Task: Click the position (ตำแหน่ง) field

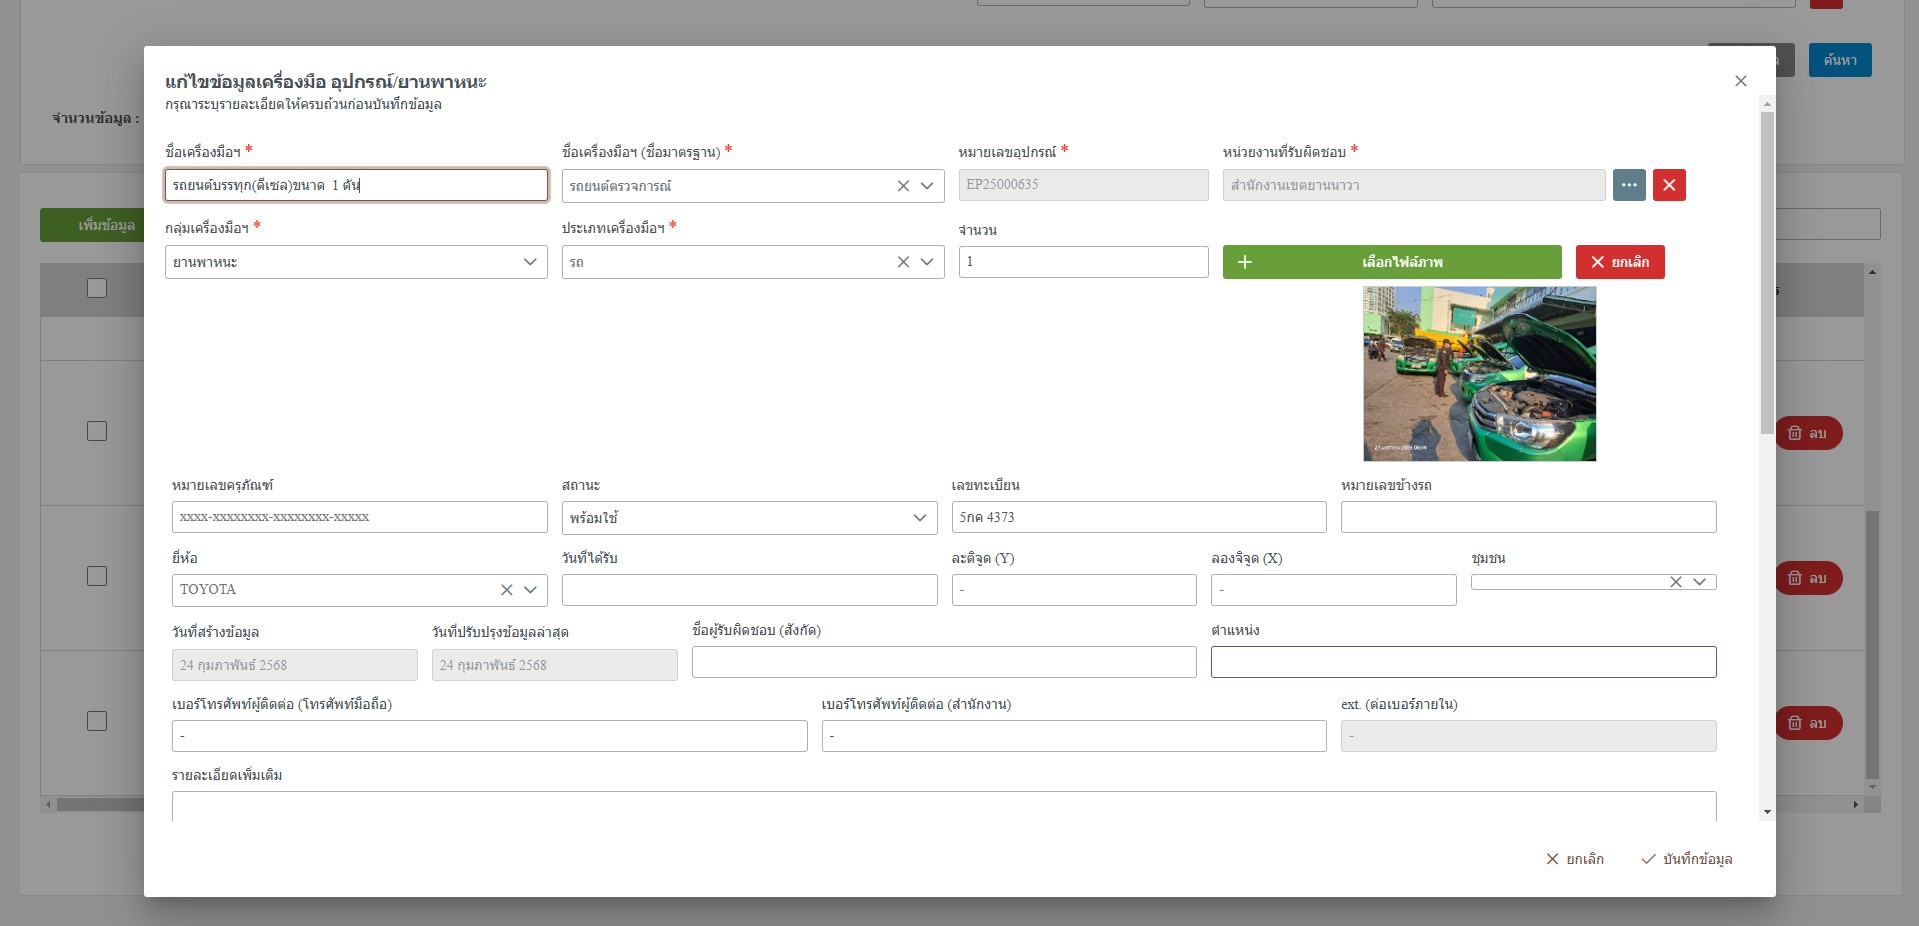Action: coord(1463,662)
